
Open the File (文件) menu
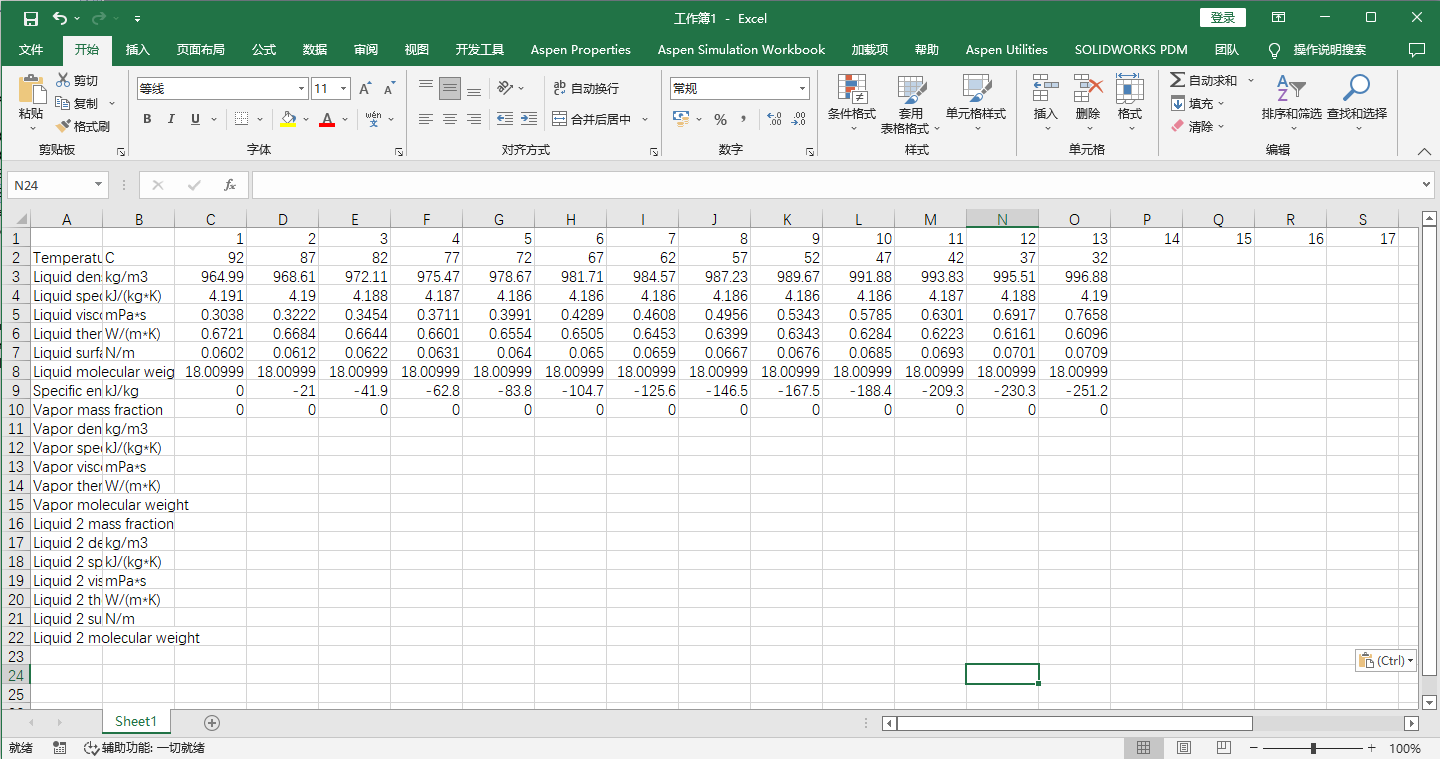point(31,49)
